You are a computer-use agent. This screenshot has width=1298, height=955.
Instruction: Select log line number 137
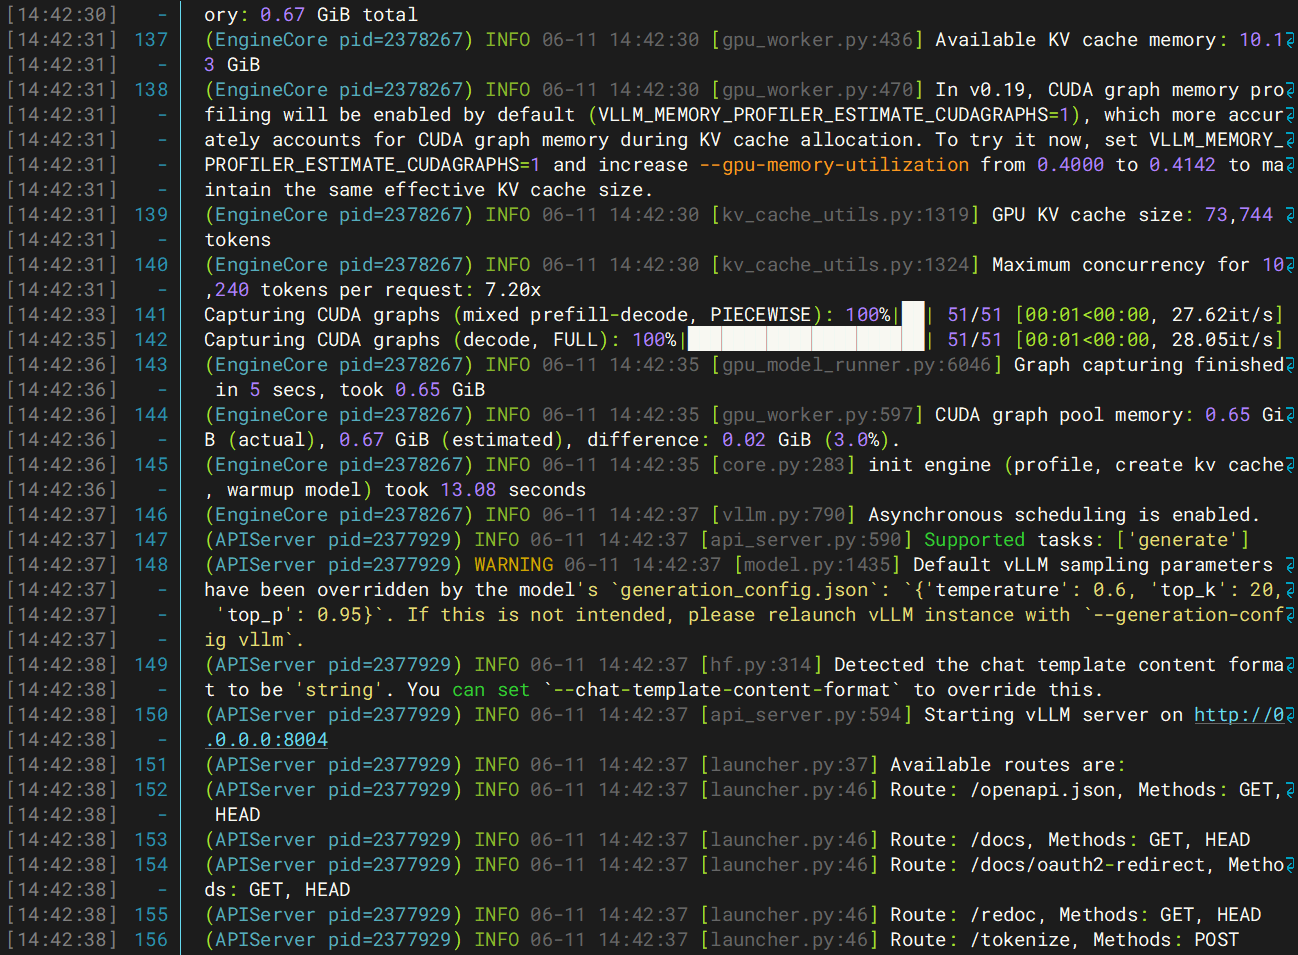[151, 40]
